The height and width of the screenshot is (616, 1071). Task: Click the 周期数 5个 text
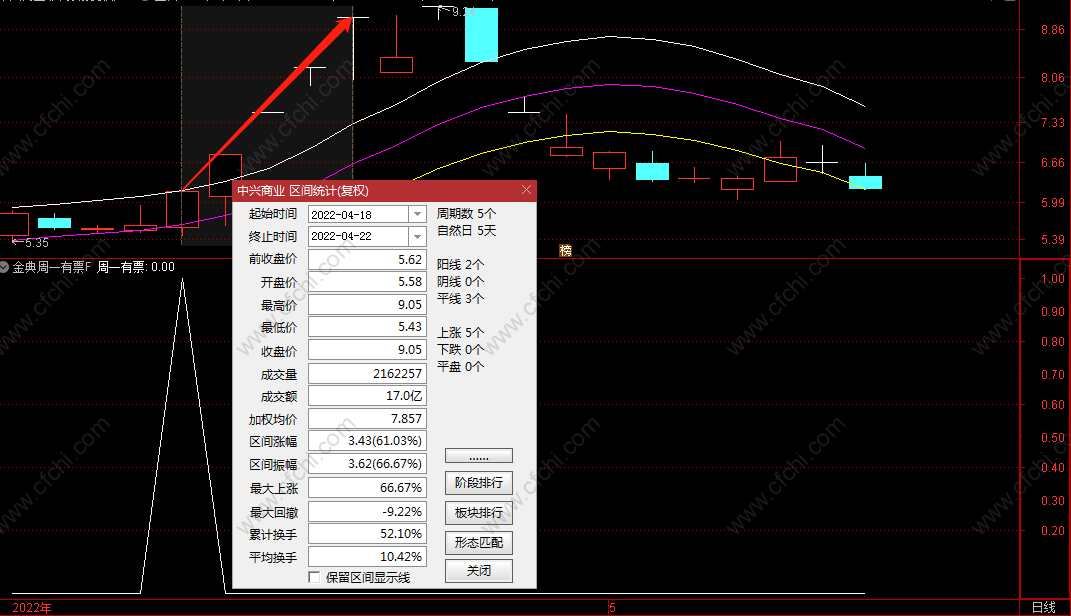click(467, 214)
